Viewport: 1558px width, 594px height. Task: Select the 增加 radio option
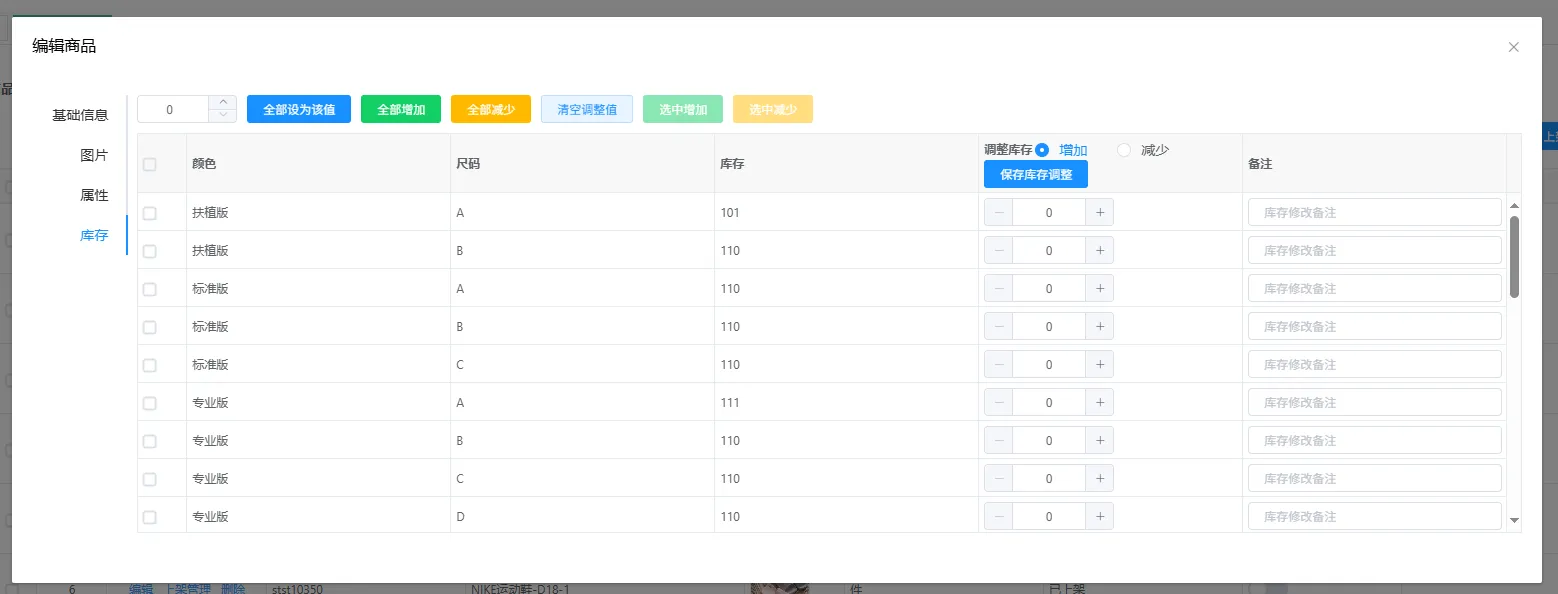[x=1042, y=150]
